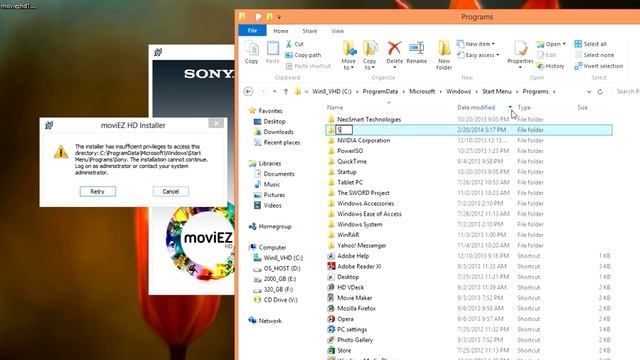640x360 pixels.
Task: Open the New item dropdown
Action: (x=476, y=44)
